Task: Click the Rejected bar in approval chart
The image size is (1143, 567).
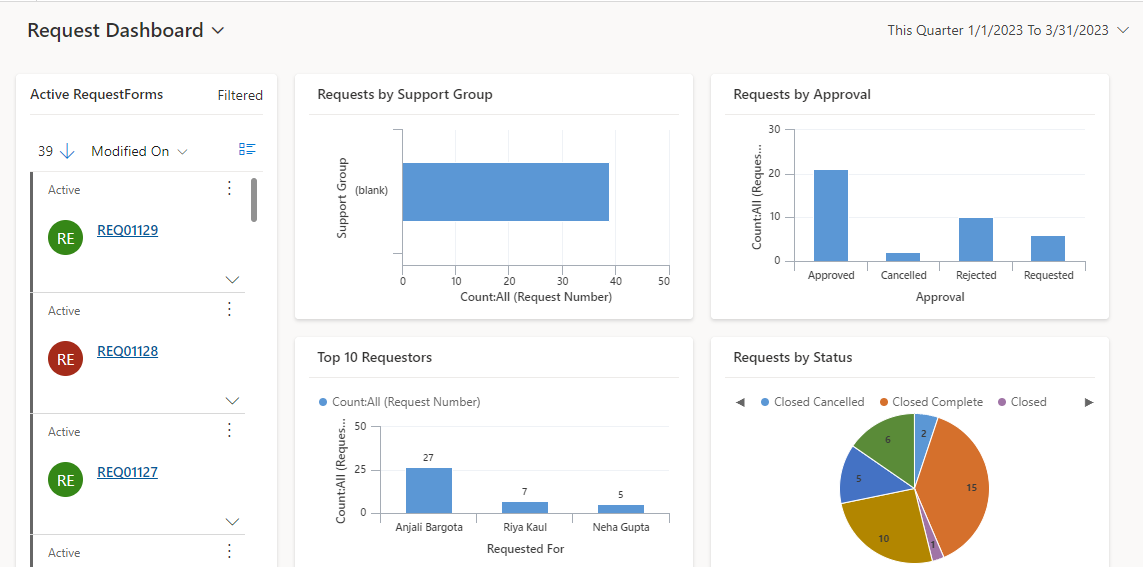Action: click(975, 239)
